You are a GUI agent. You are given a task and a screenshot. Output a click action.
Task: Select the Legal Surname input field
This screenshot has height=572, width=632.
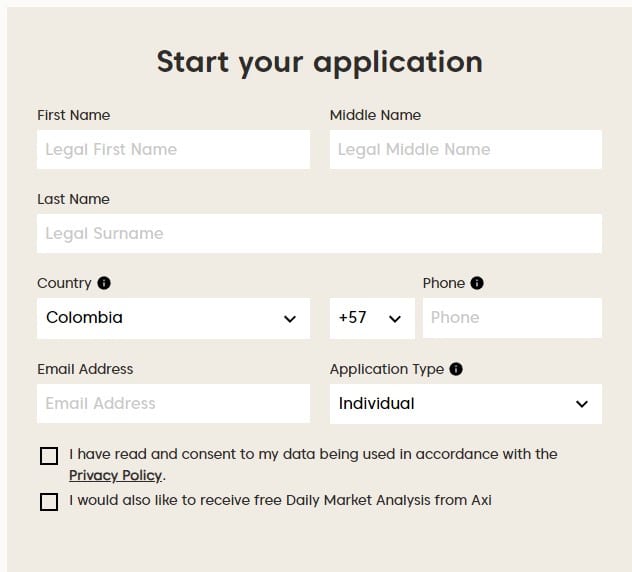[x=319, y=233]
